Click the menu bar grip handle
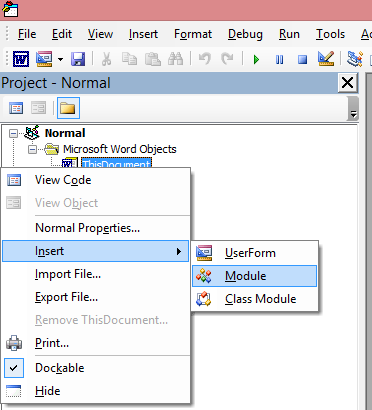This screenshot has width=372, height=410. click(7, 34)
